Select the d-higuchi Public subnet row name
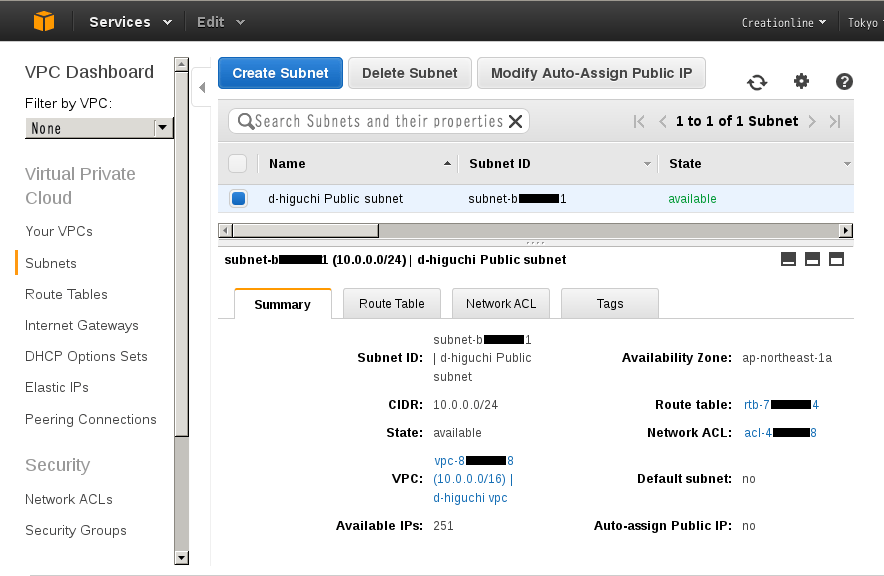This screenshot has width=884, height=576. 335,198
